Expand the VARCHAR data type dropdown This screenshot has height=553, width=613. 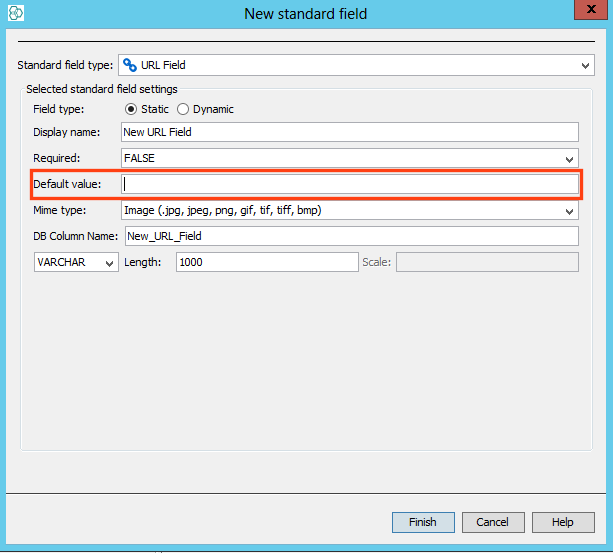tap(109, 263)
